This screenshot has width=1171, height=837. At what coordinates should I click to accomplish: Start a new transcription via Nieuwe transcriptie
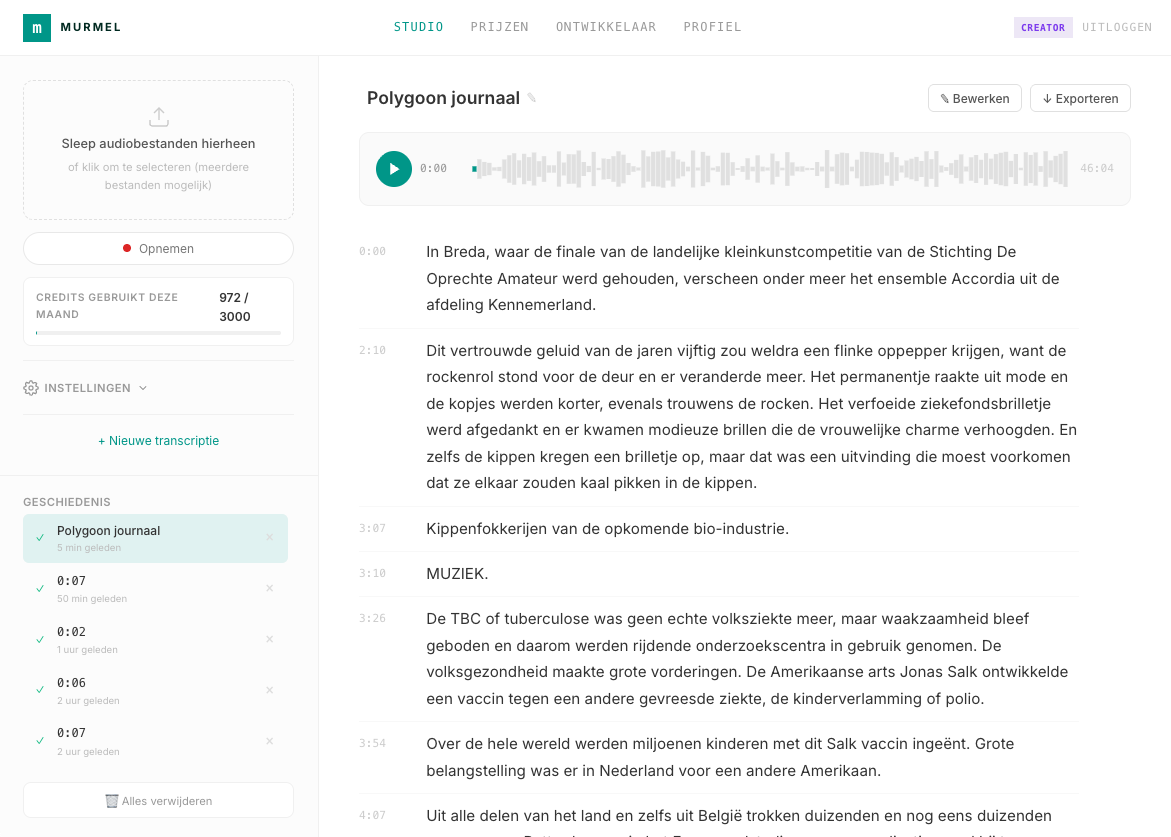[158, 439]
